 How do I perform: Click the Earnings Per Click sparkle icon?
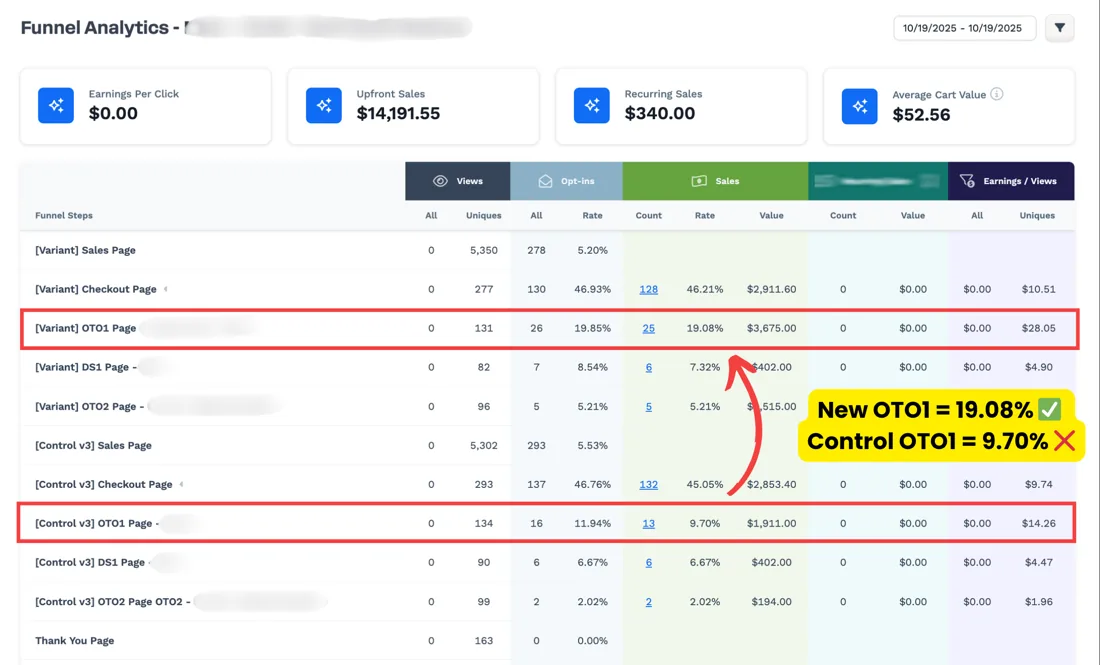coord(56,105)
